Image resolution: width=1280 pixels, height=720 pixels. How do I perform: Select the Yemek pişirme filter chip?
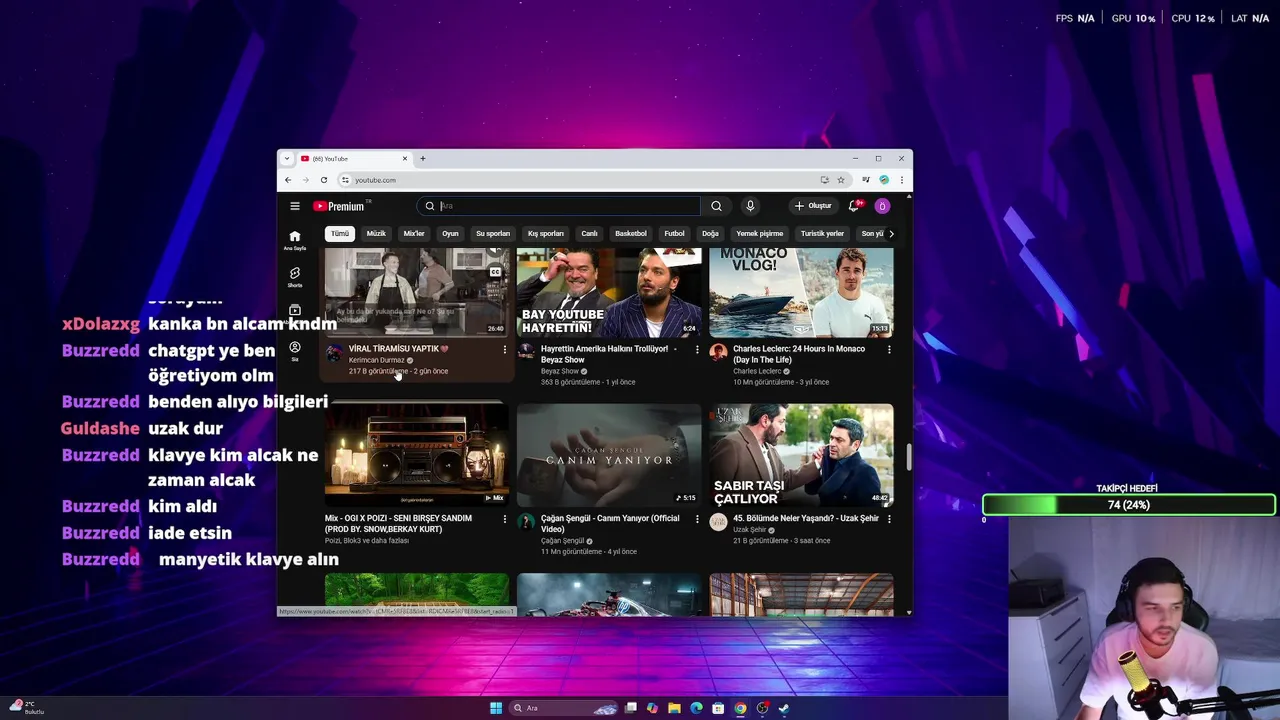pos(760,234)
